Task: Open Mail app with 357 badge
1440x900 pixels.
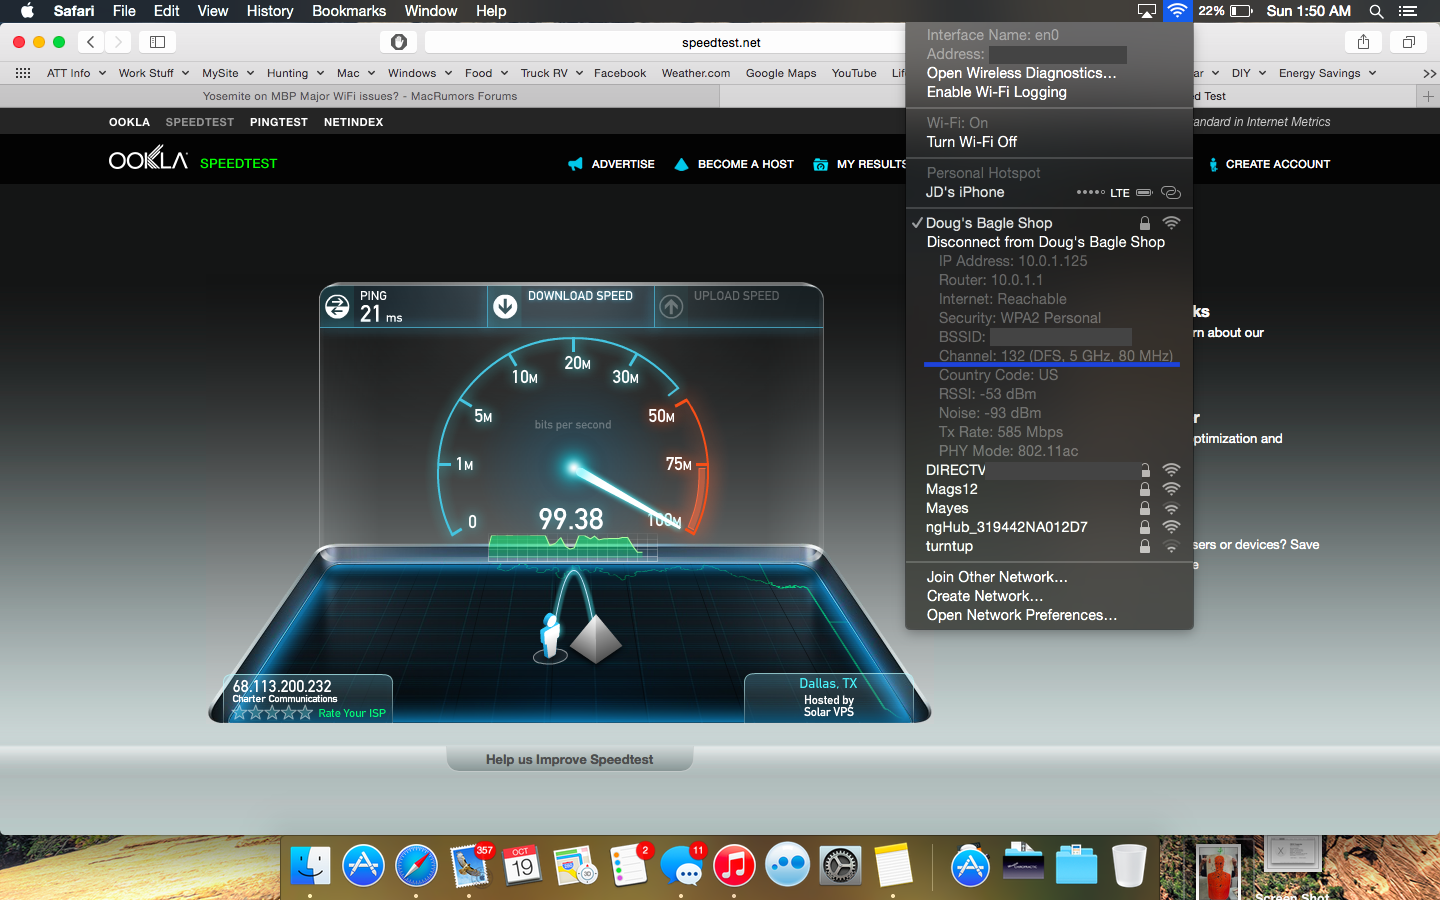Action: tap(470, 865)
